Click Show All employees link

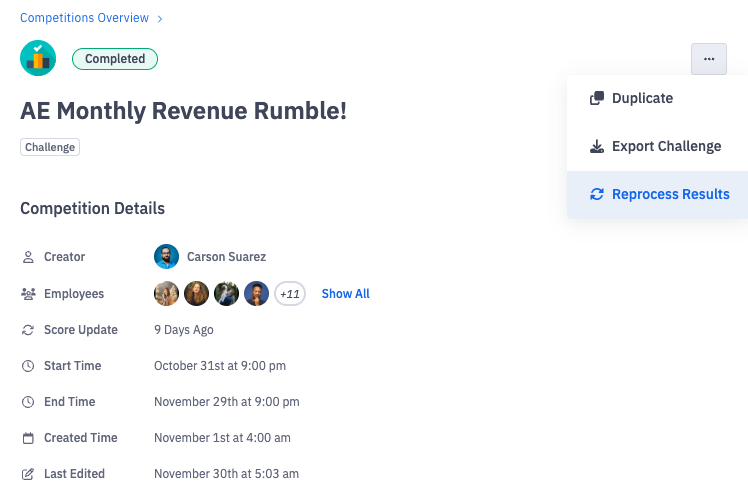click(345, 294)
